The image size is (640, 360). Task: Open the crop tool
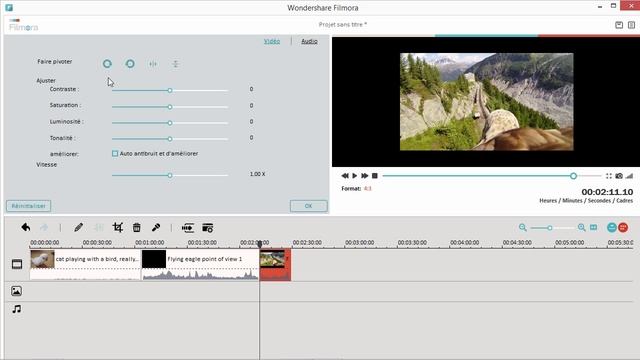[x=118, y=227]
